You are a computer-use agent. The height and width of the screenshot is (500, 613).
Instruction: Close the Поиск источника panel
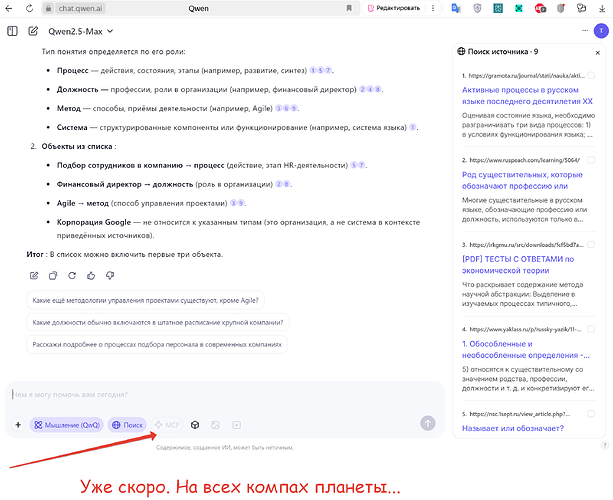597,53
